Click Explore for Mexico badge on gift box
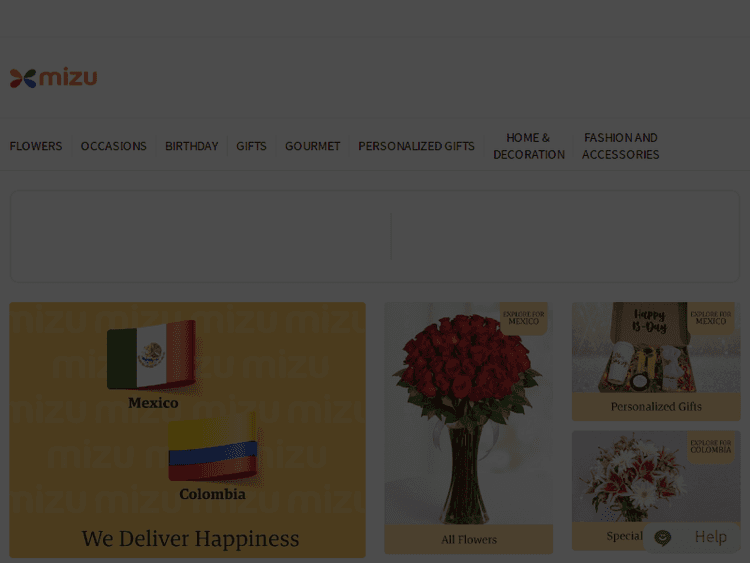This screenshot has width=750, height=563. (x=711, y=318)
